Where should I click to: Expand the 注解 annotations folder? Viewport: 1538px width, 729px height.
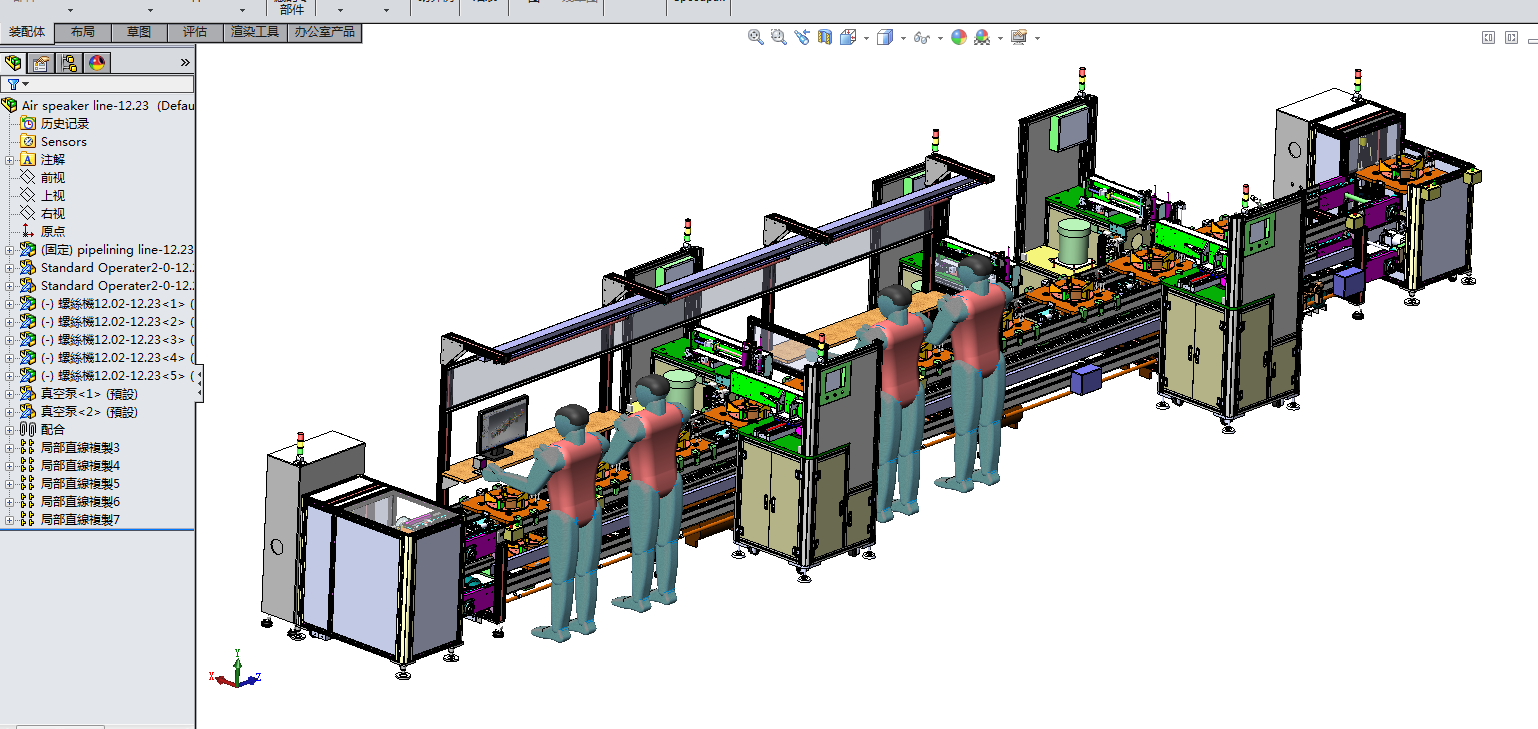click(x=10, y=159)
